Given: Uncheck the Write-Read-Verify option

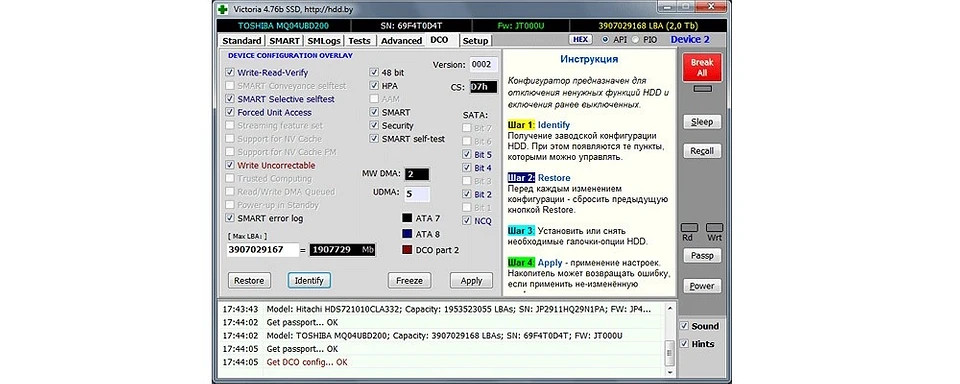Looking at the screenshot, I should 230,72.
